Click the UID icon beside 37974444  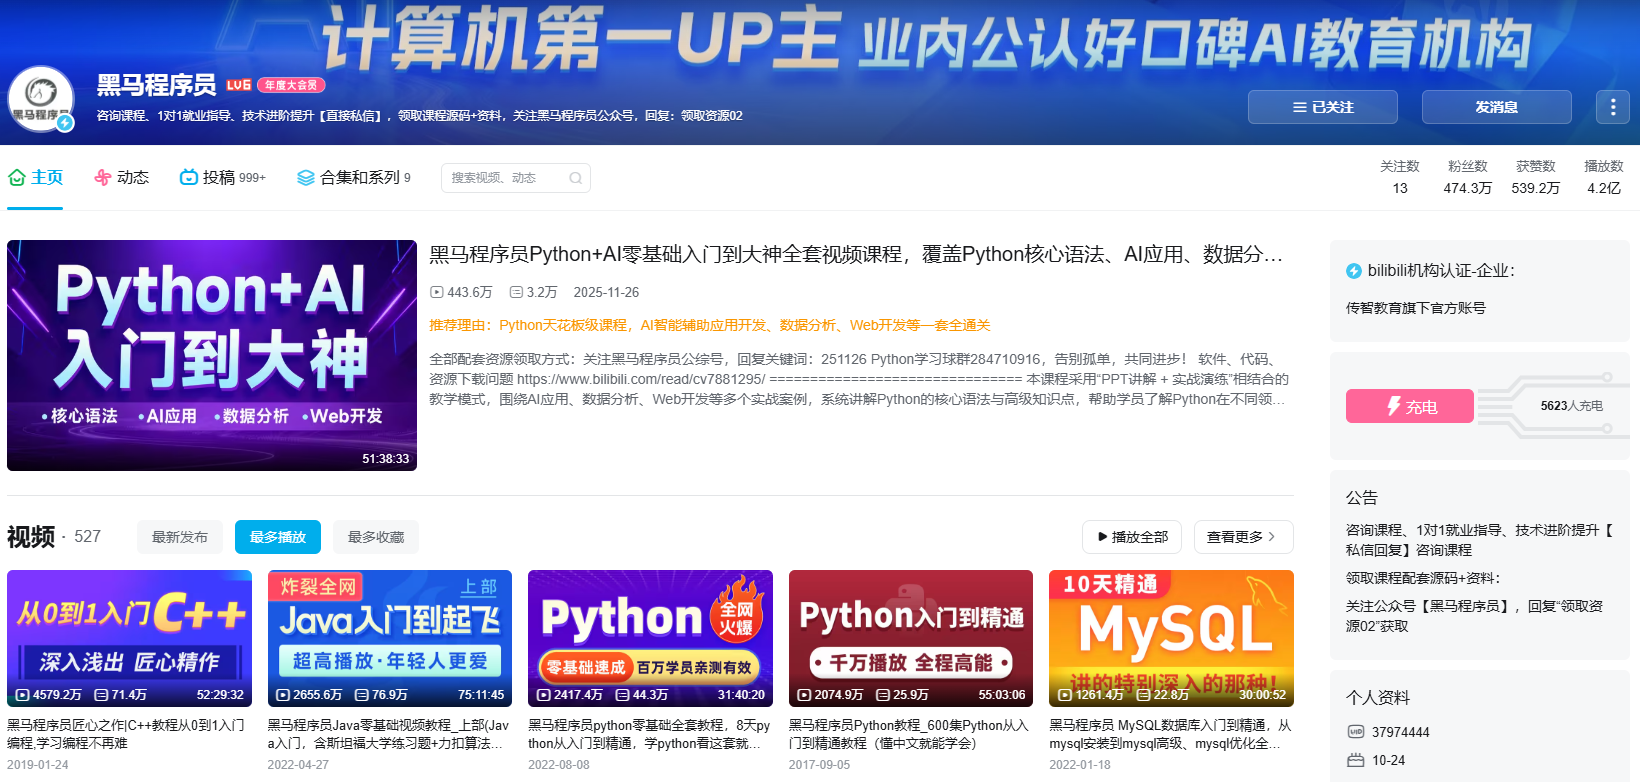(x=1356, y=732)
